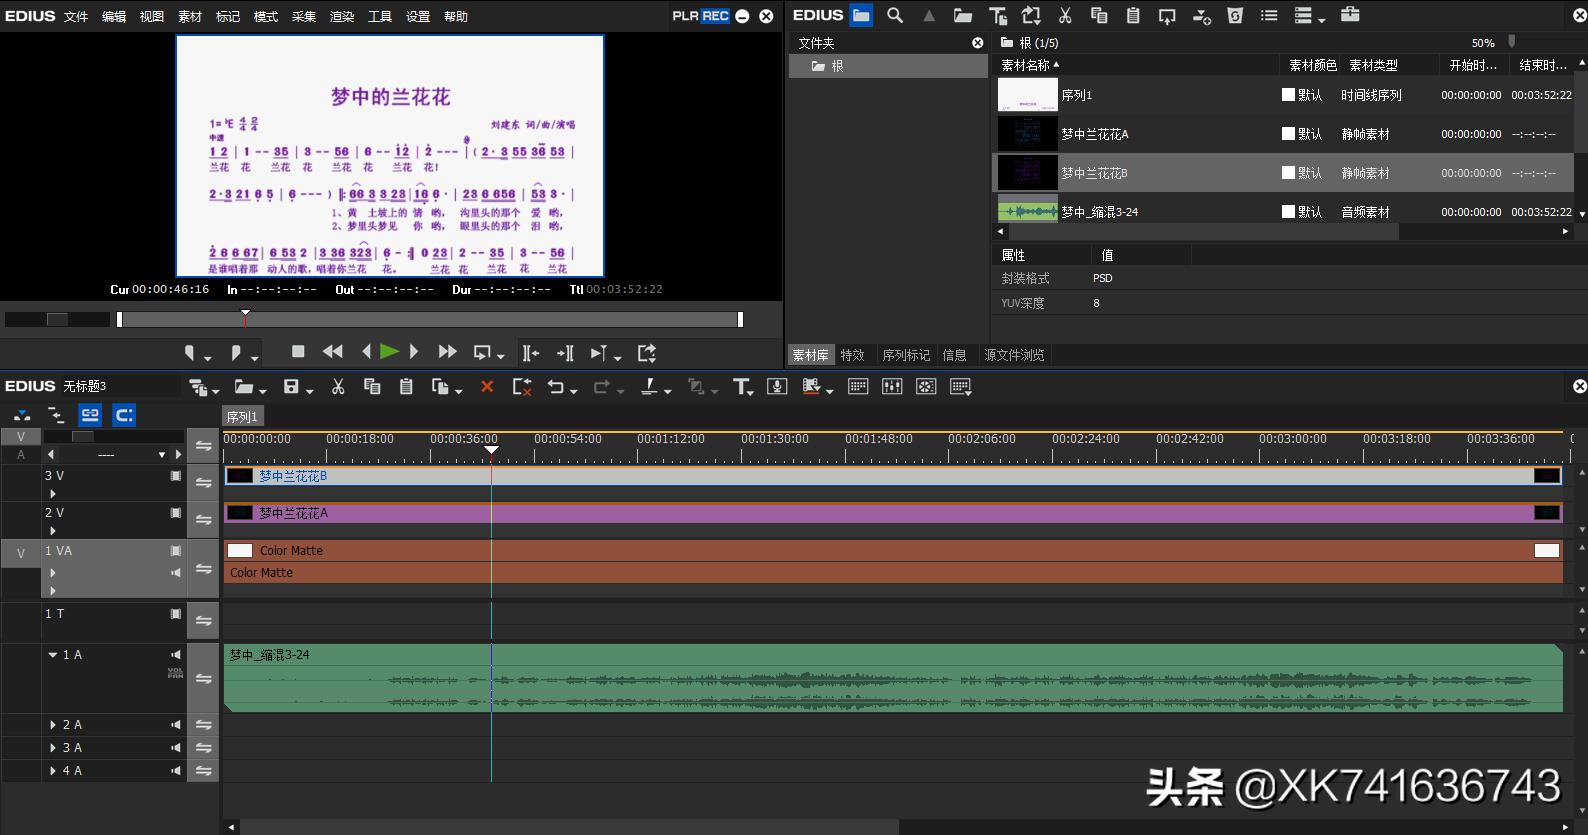
Task: Click the player position scrub bar
Action: point(430,319)
